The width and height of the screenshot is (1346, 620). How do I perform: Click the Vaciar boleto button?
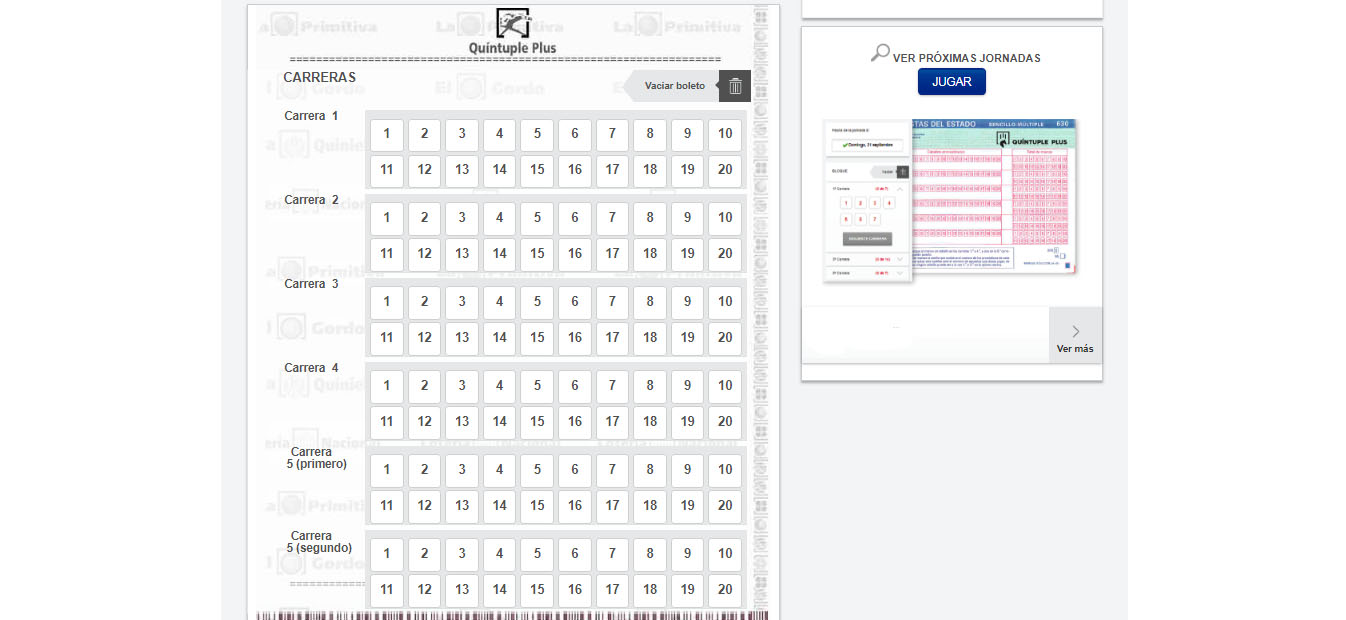(675, 86)
